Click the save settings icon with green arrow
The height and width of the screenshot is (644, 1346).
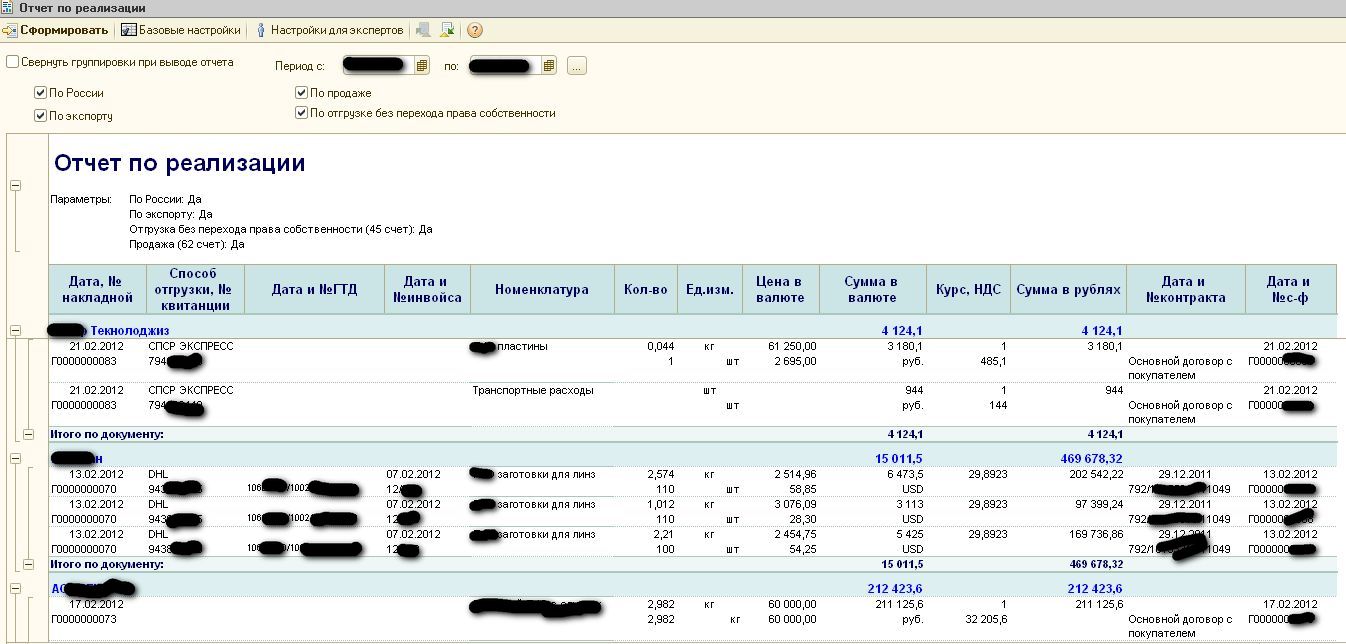point(447,30)
